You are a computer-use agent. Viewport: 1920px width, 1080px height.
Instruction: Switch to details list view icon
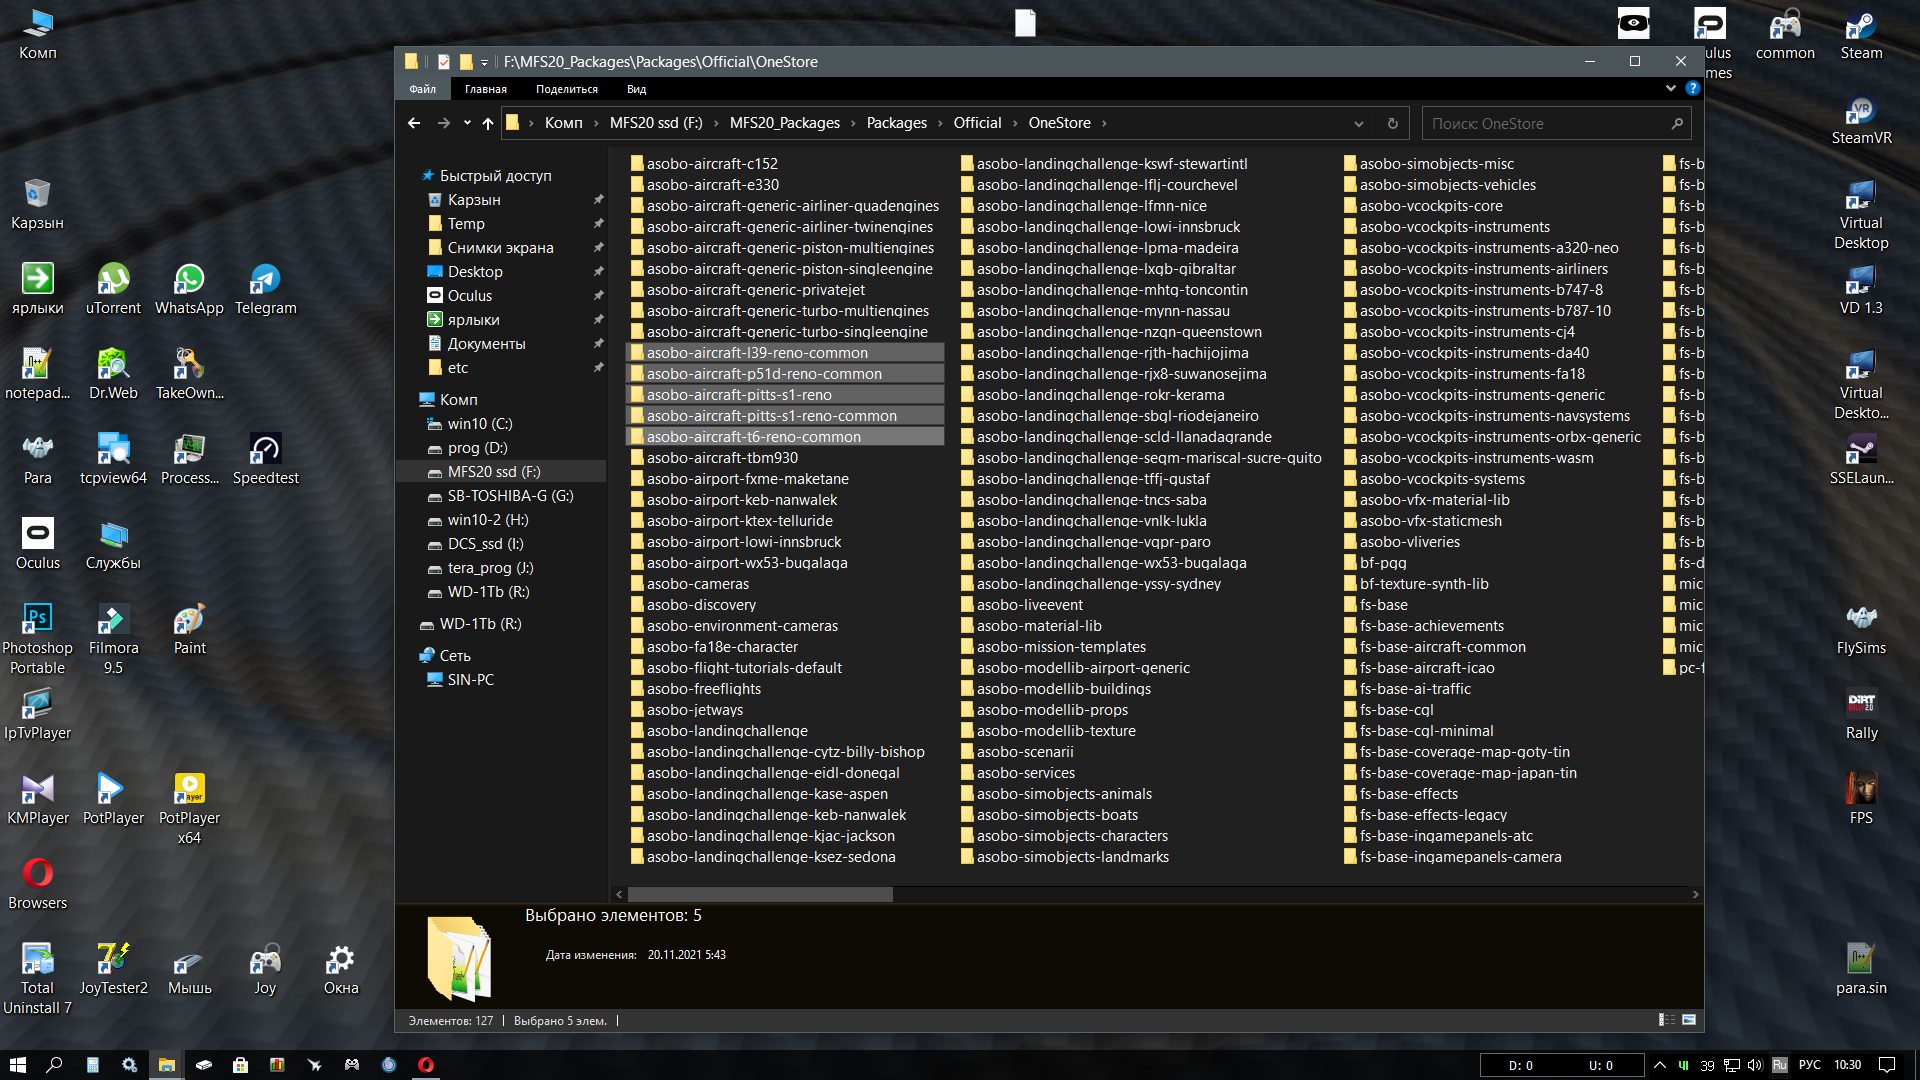[x=1666, y=1020]
